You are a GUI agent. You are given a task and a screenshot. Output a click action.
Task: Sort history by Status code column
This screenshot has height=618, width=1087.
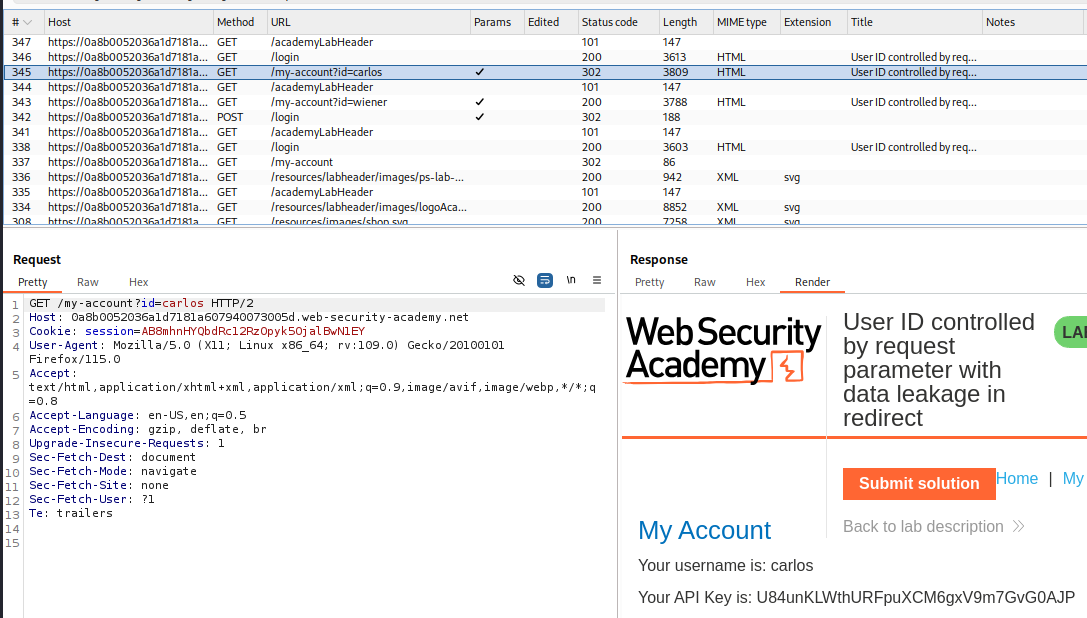[x=609, y=22]
